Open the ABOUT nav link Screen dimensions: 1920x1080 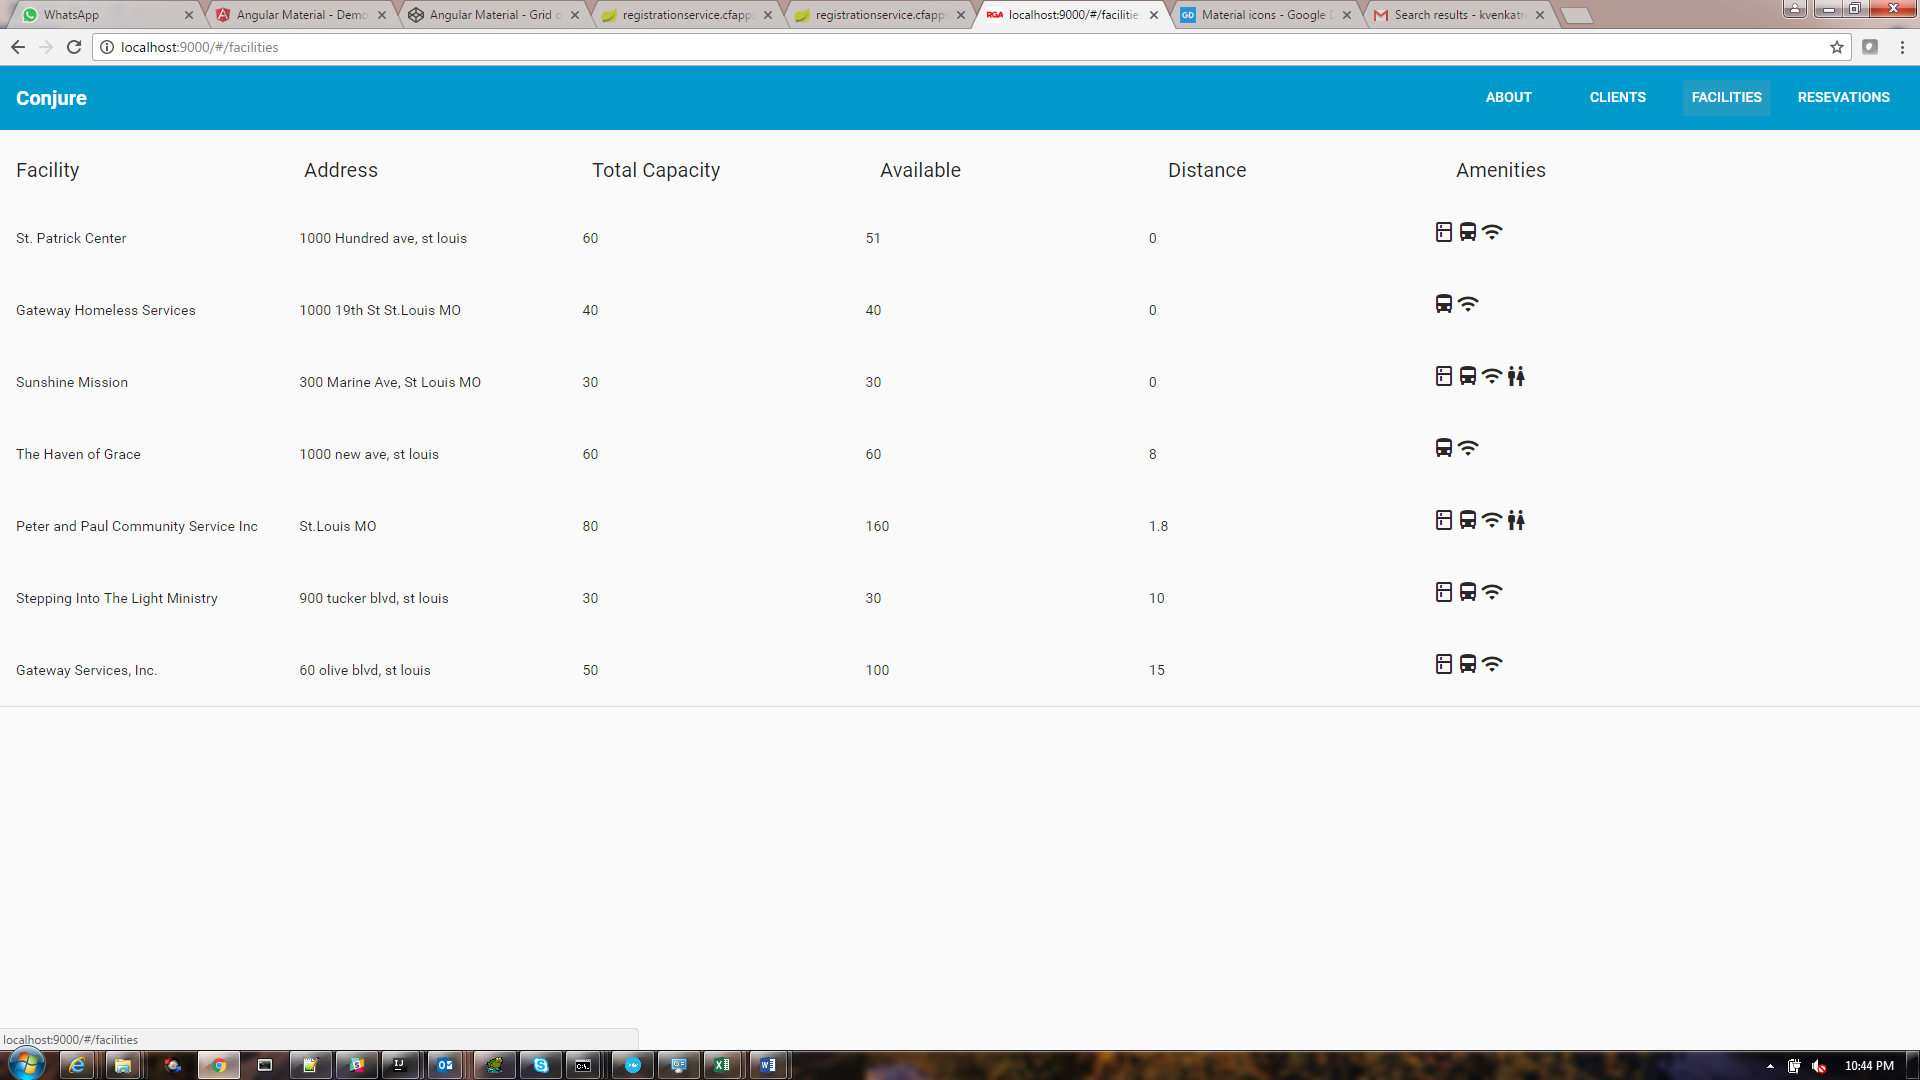coord(1508,97)
